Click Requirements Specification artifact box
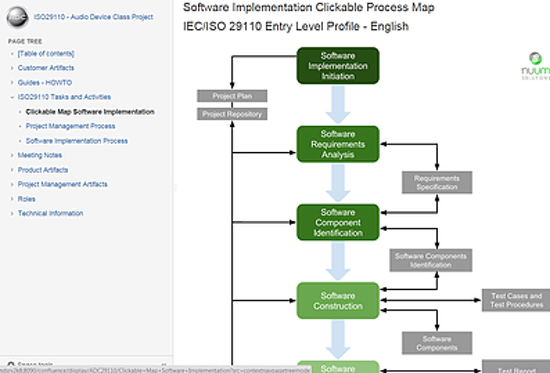The height and width of the screenshot is (373, 550). [437, 182]
